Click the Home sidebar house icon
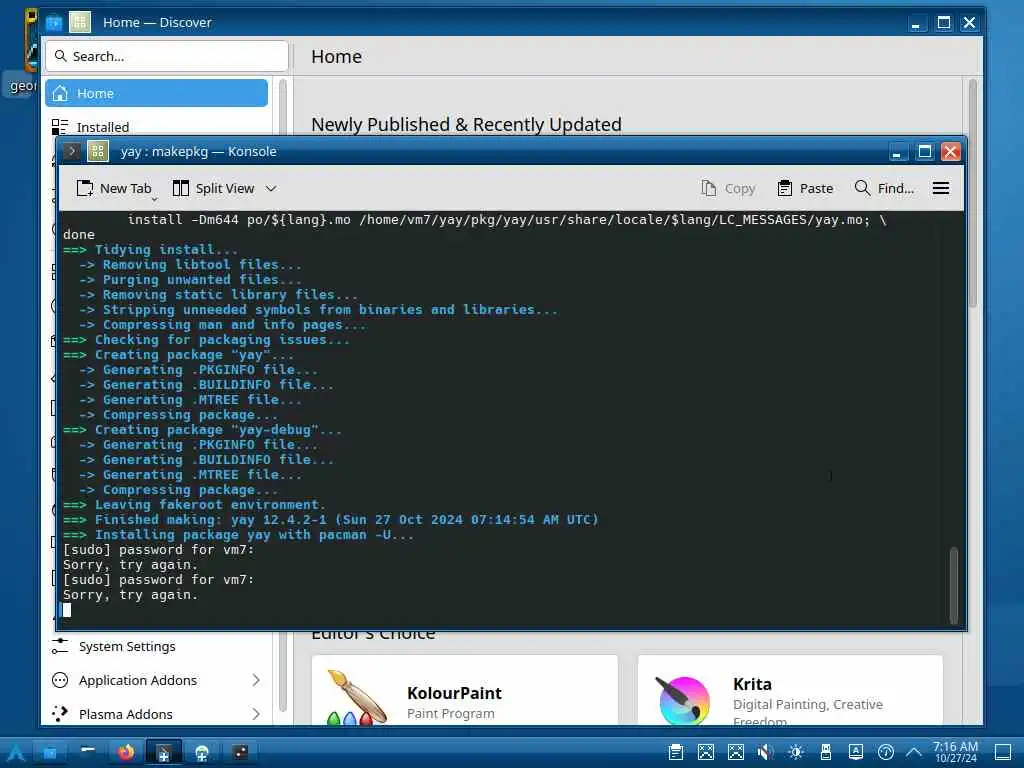 [x=60, y=93]
